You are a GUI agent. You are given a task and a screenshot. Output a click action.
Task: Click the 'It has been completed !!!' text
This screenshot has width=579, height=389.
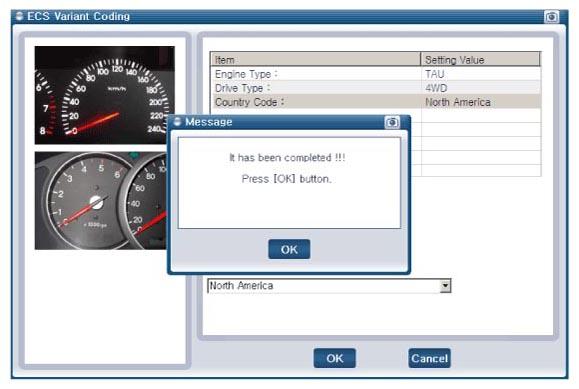point(287,158)
